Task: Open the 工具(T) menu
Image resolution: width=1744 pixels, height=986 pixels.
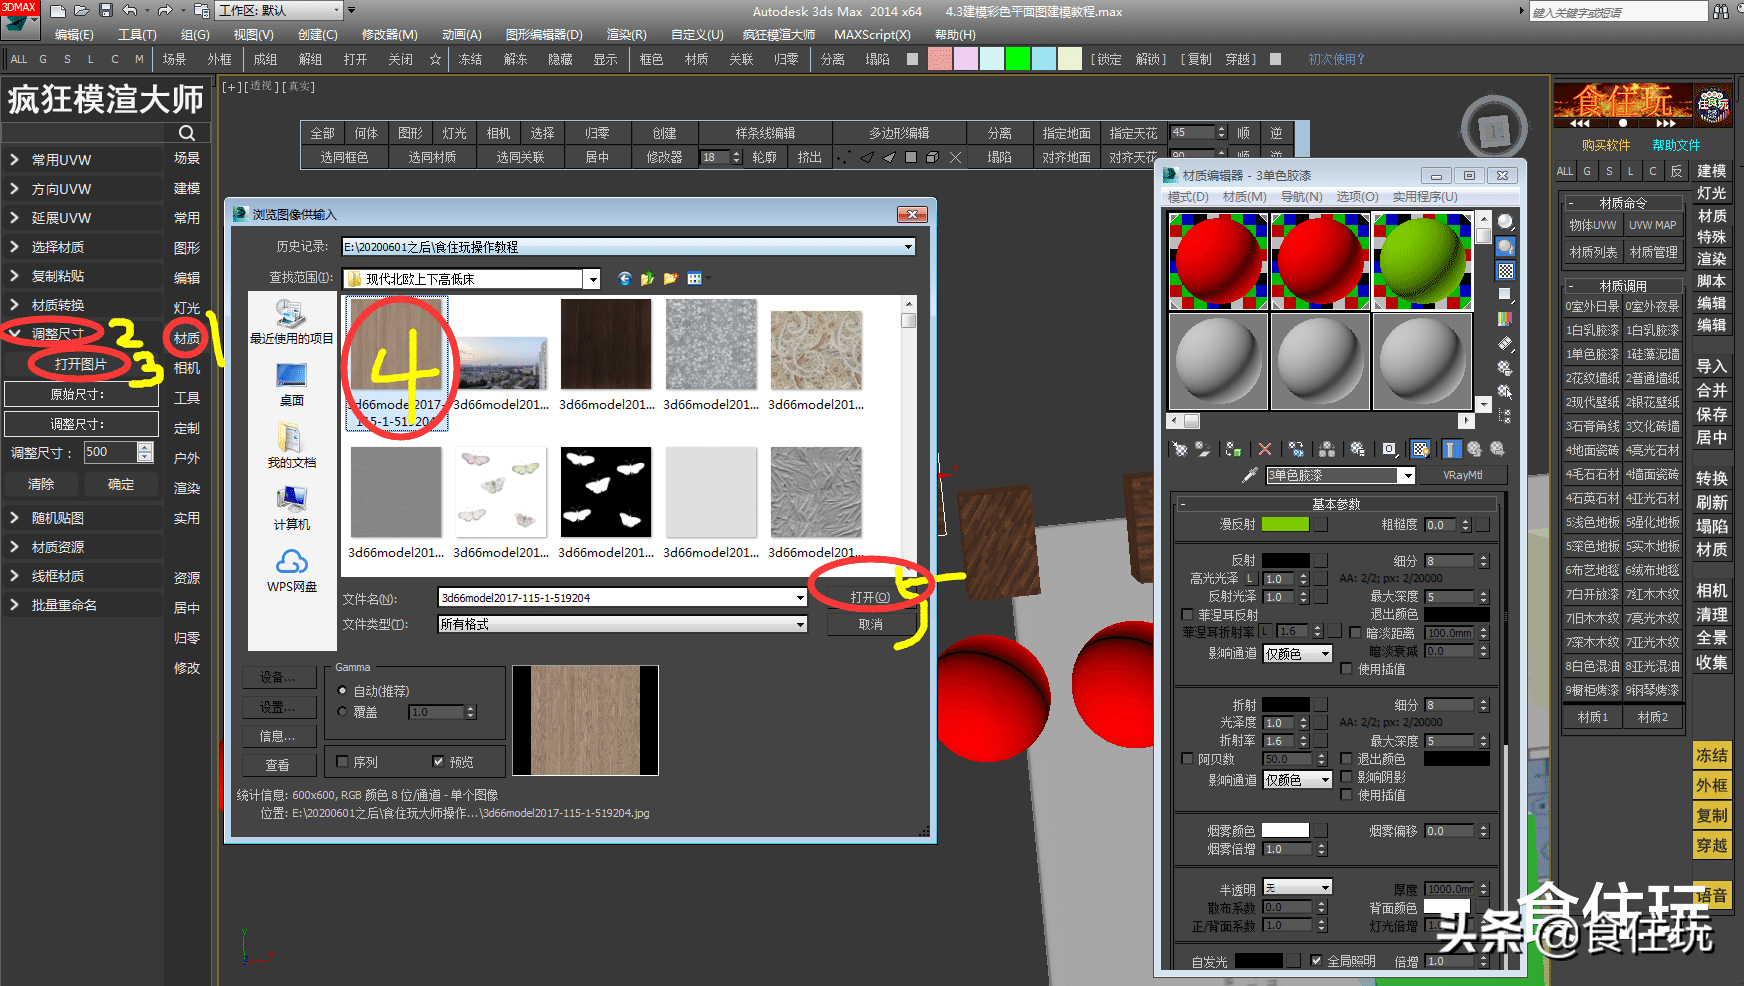Action: (137, 35)
